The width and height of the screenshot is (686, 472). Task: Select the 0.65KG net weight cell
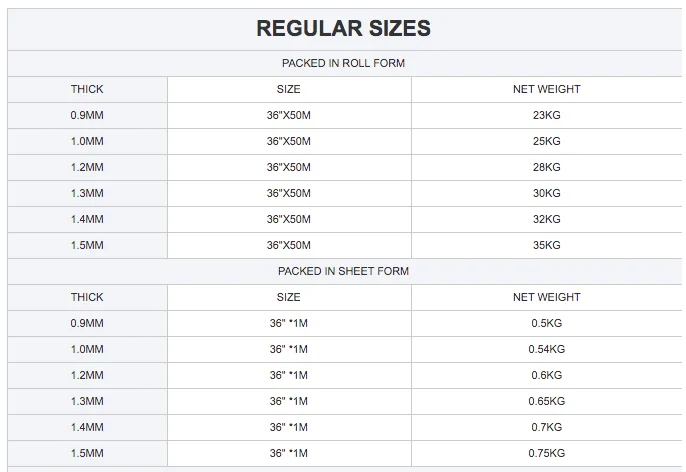[x=546, y=401]
